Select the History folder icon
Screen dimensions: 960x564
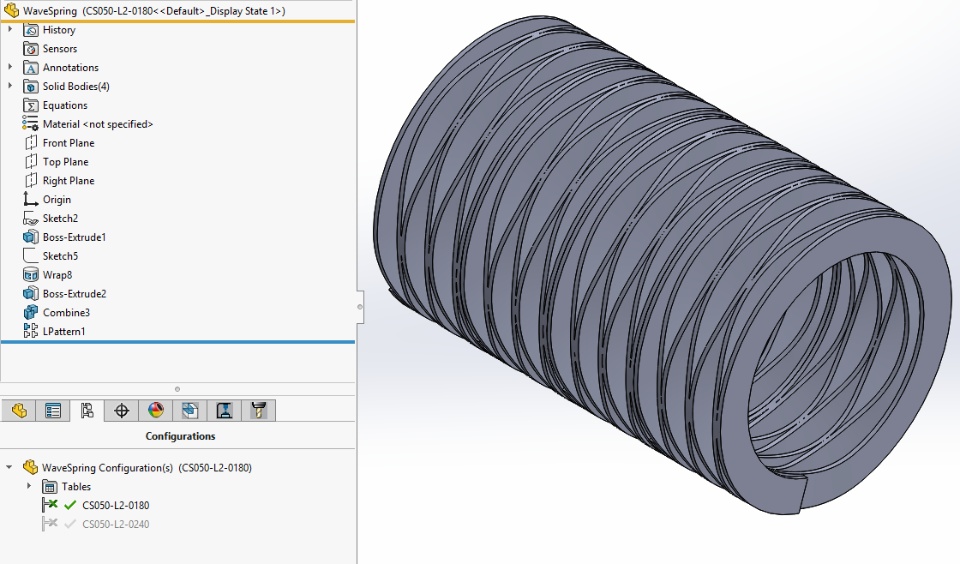[x=31, y=30]
